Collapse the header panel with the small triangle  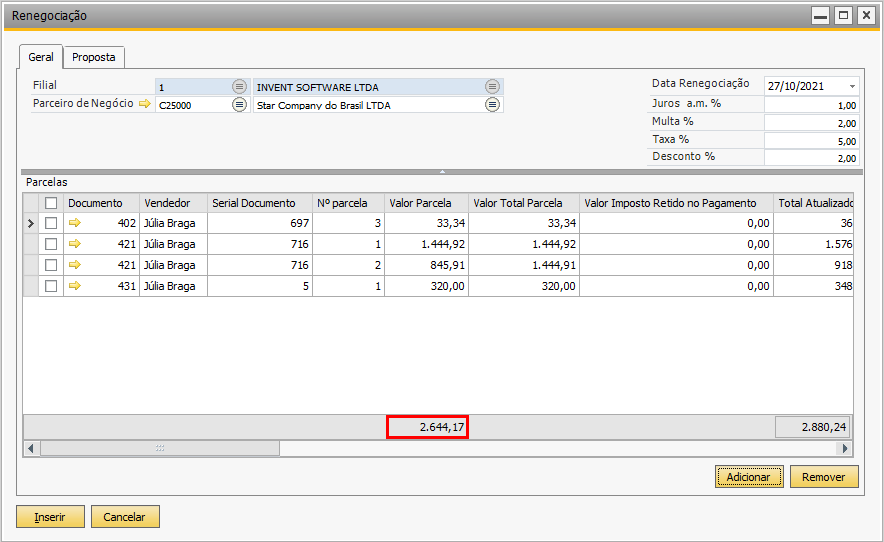442,171
